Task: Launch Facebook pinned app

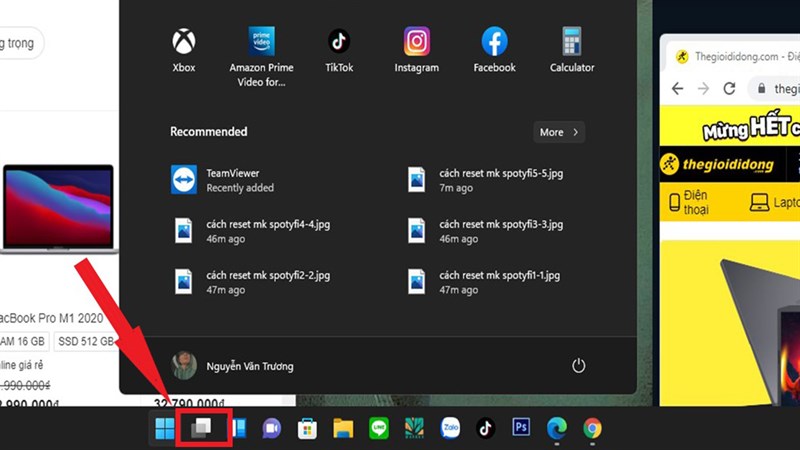Action: pyautogui.click(x=494, y=50)
